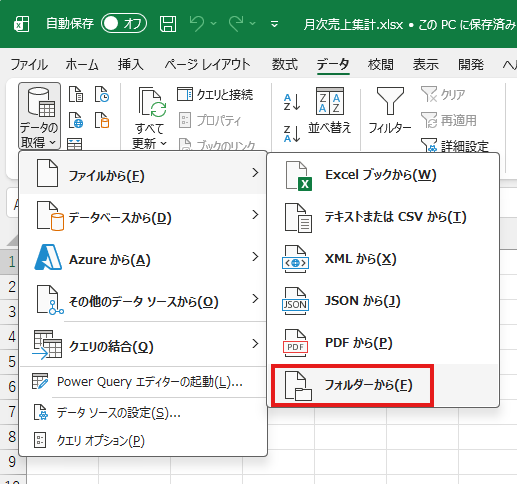Switch to the 挿入 tab
The image size is (517, 484).
131,64
